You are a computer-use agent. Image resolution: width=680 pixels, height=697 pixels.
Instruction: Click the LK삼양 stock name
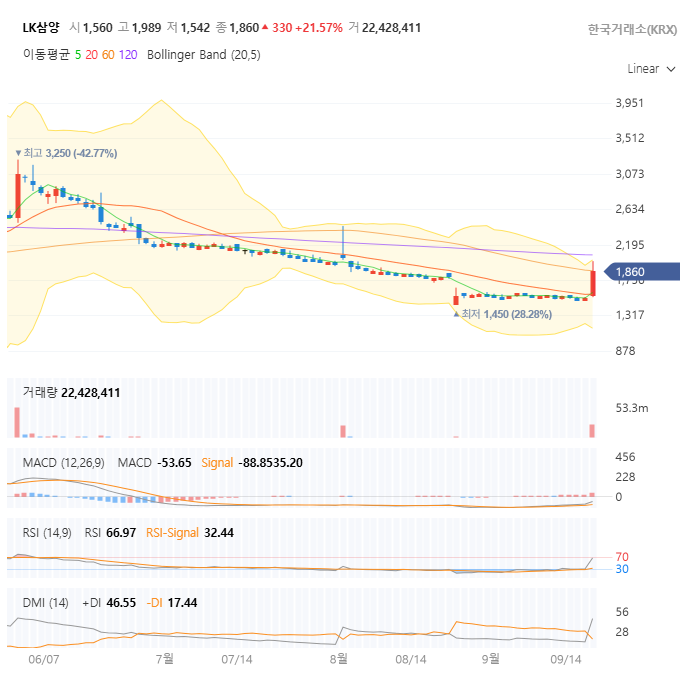[41, 28]
